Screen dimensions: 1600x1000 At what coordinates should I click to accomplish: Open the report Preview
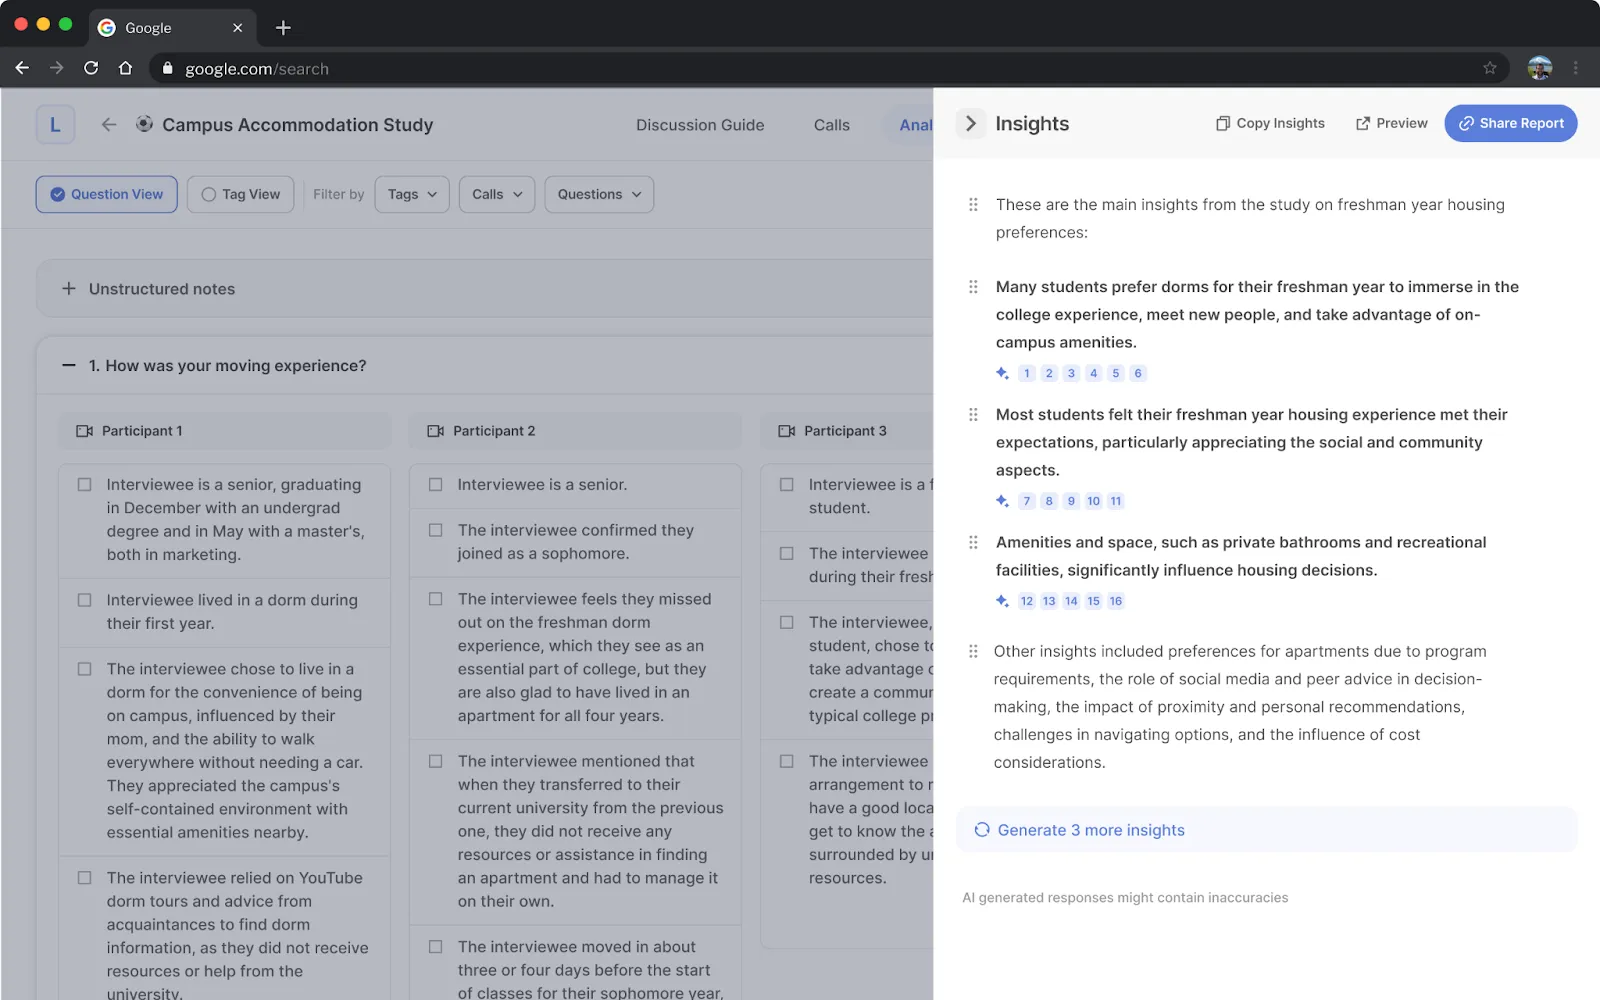point(1391,123)
